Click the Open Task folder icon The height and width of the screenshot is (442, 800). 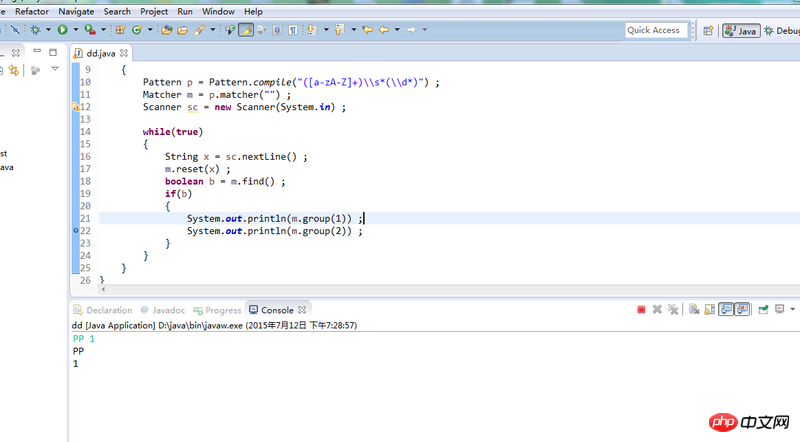[x=182, y=30]
